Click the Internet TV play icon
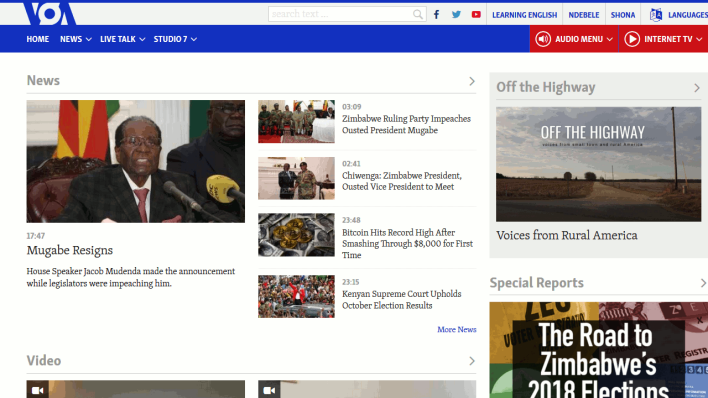The width and height of the screenshot is (708, 398). tap(632, 39)
